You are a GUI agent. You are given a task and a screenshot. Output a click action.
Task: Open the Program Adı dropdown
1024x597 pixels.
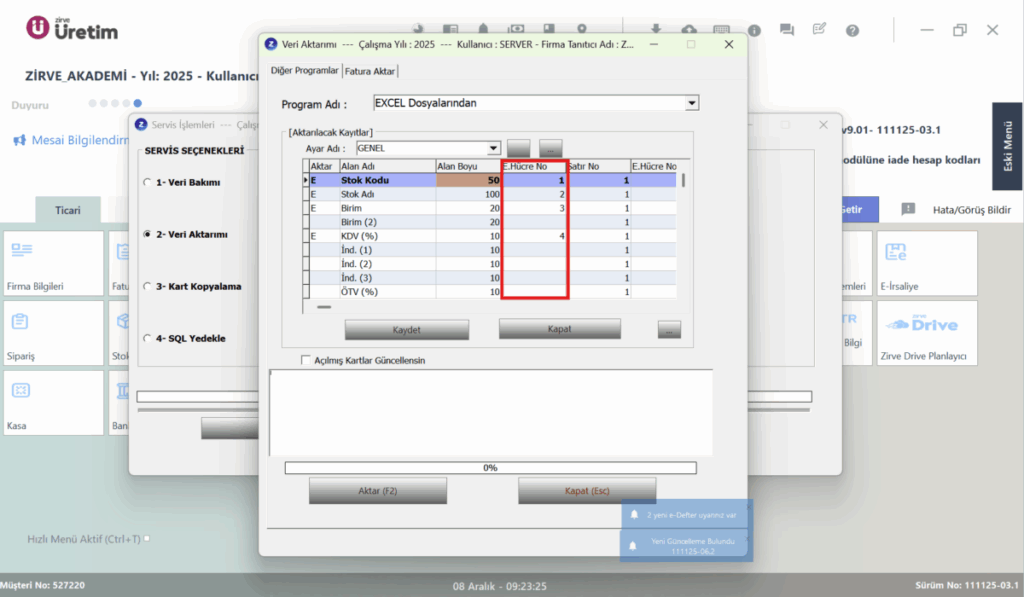(692, 103)
